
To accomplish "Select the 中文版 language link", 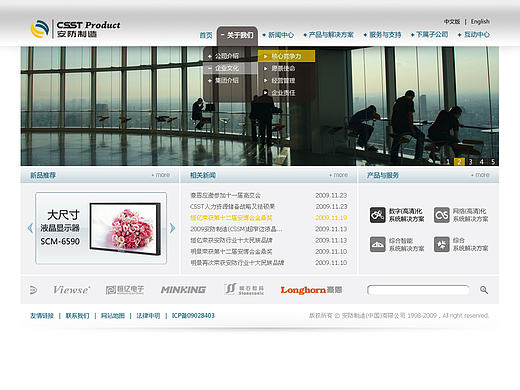I will (452, 22).
